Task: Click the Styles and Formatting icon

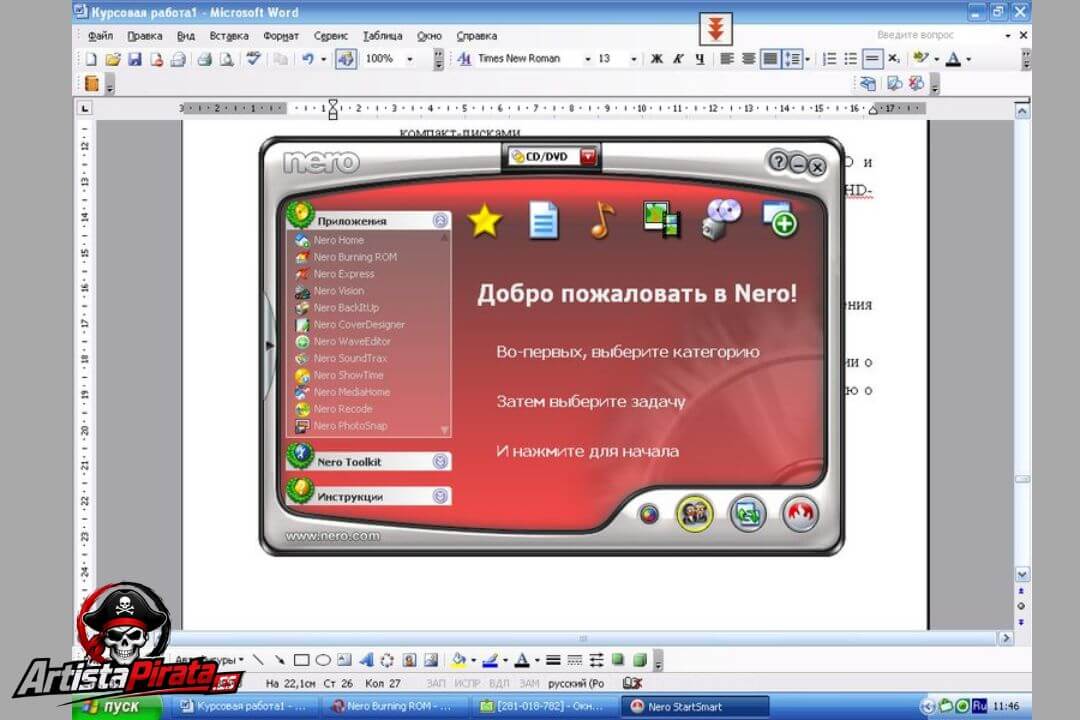Action: click(x=464, y=59)
